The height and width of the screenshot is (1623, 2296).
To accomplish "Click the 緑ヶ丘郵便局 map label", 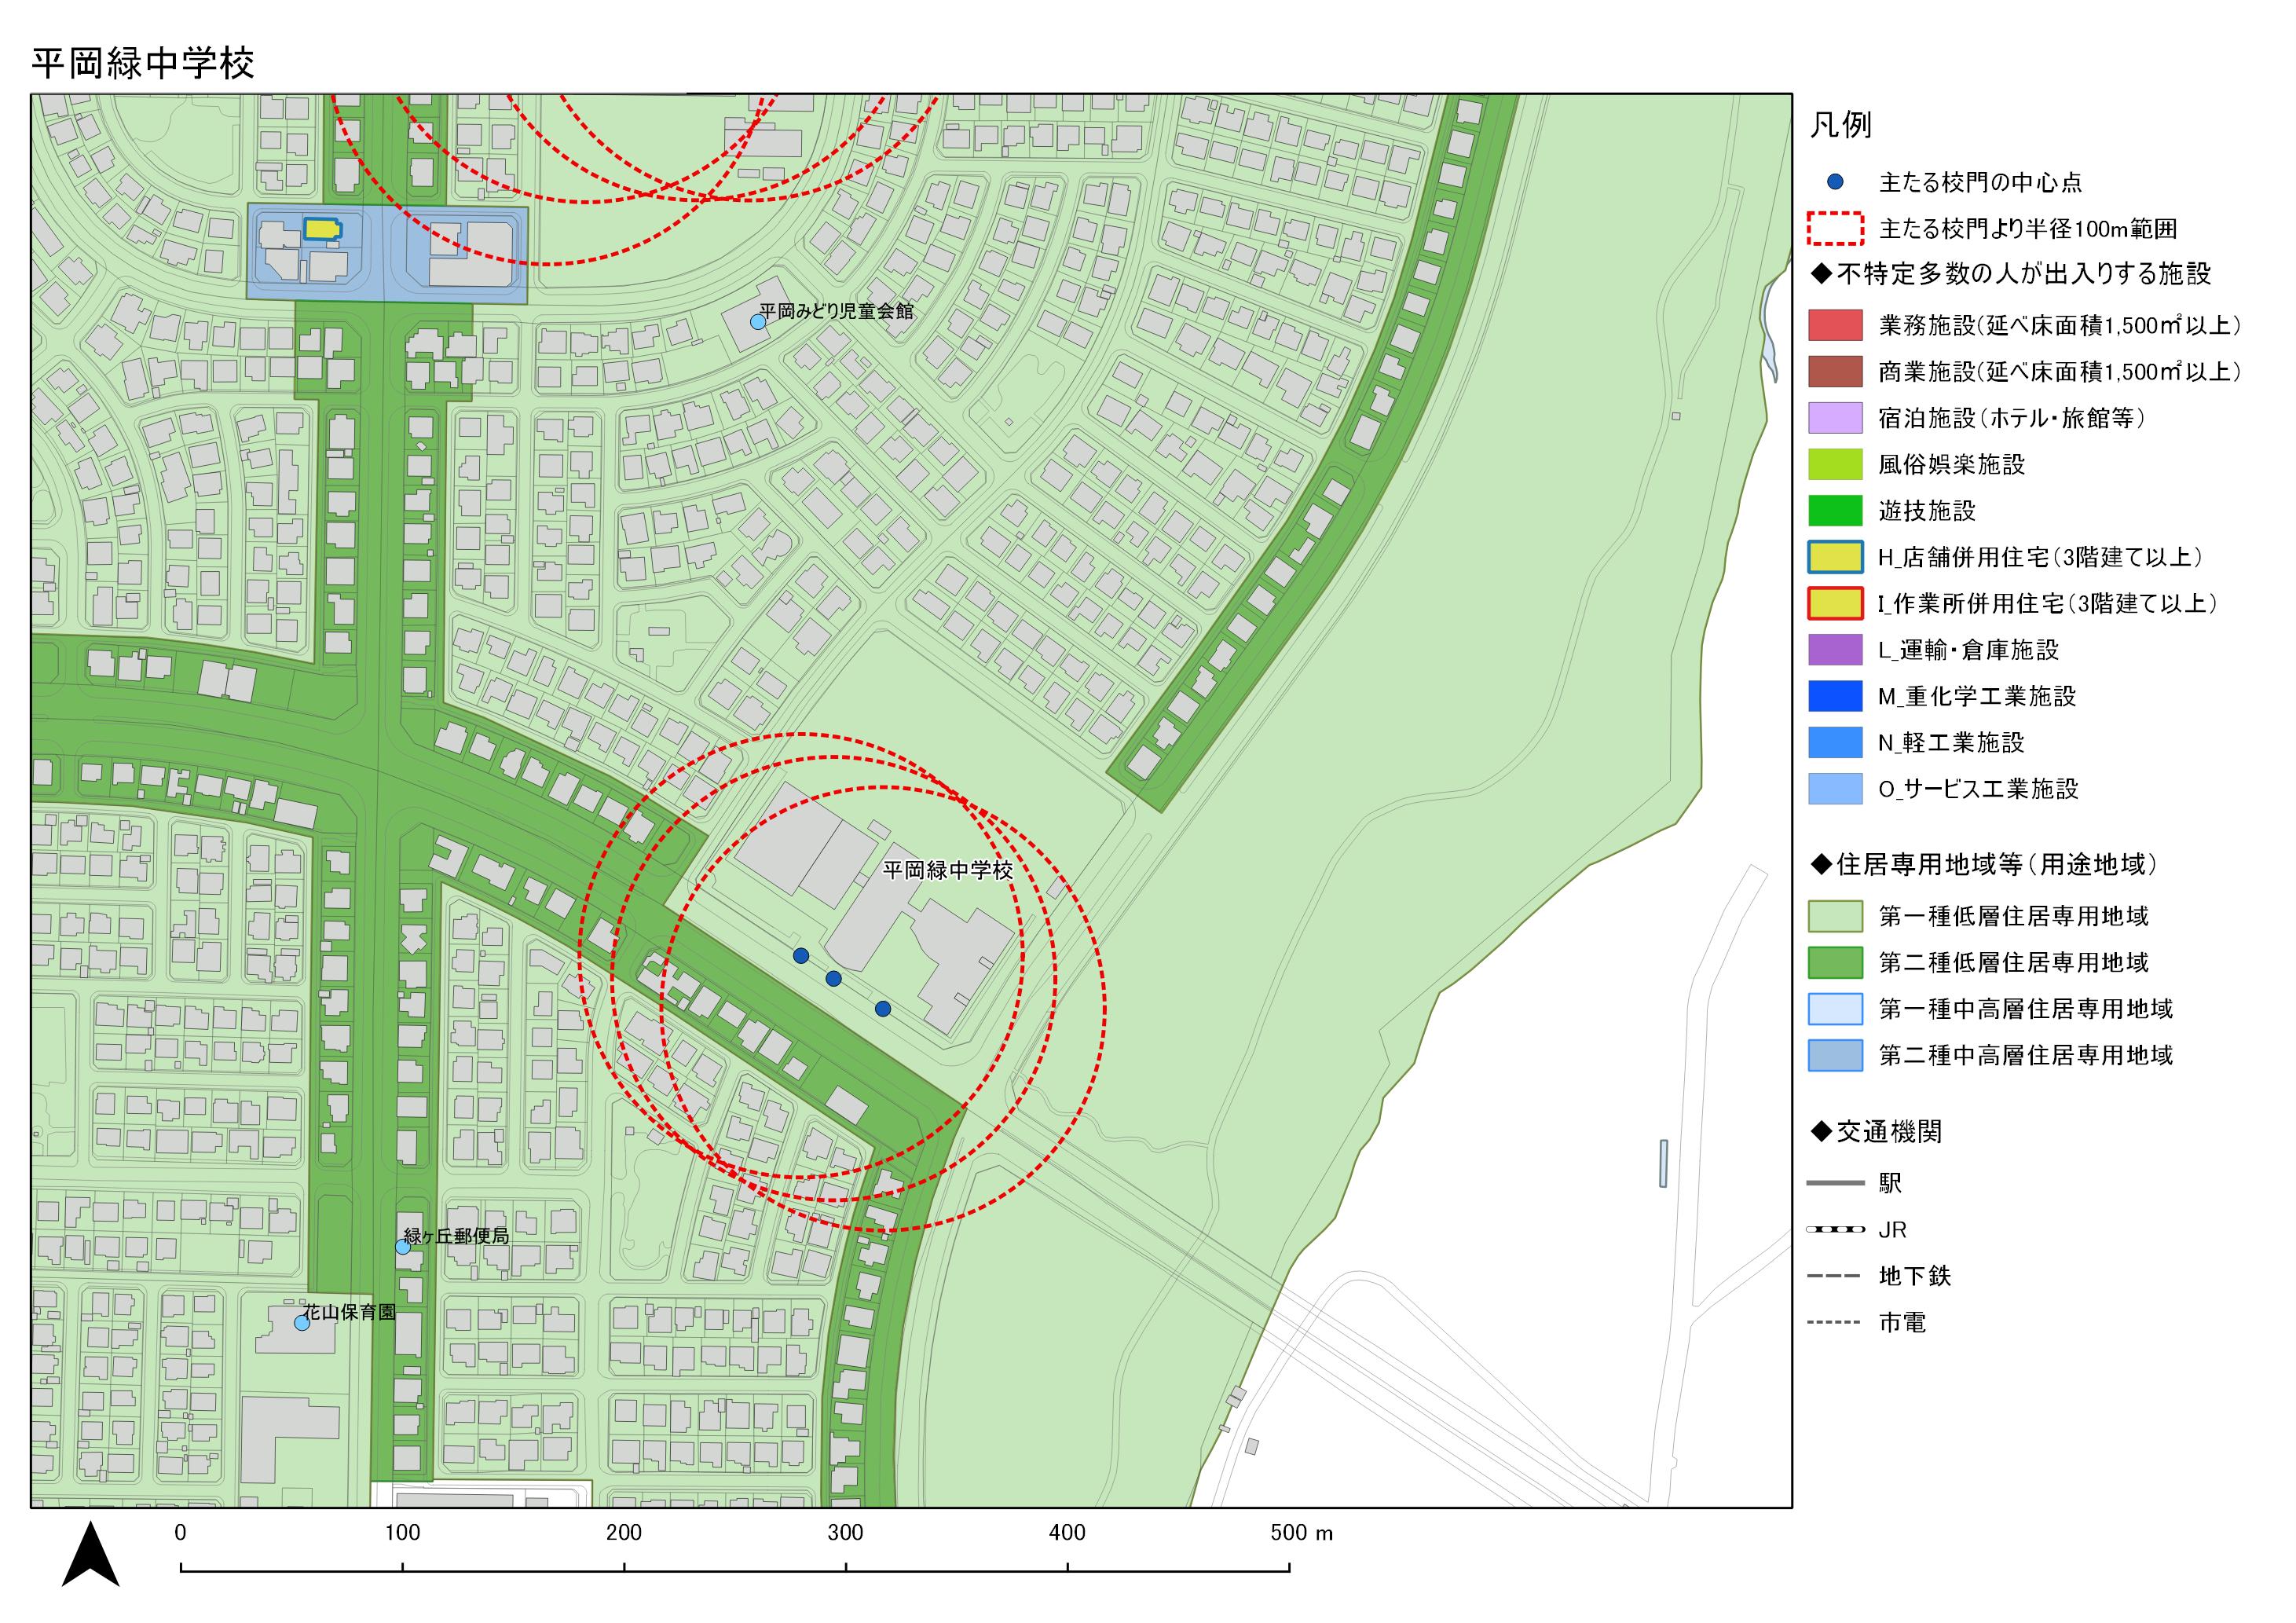I will point(456,1236).
